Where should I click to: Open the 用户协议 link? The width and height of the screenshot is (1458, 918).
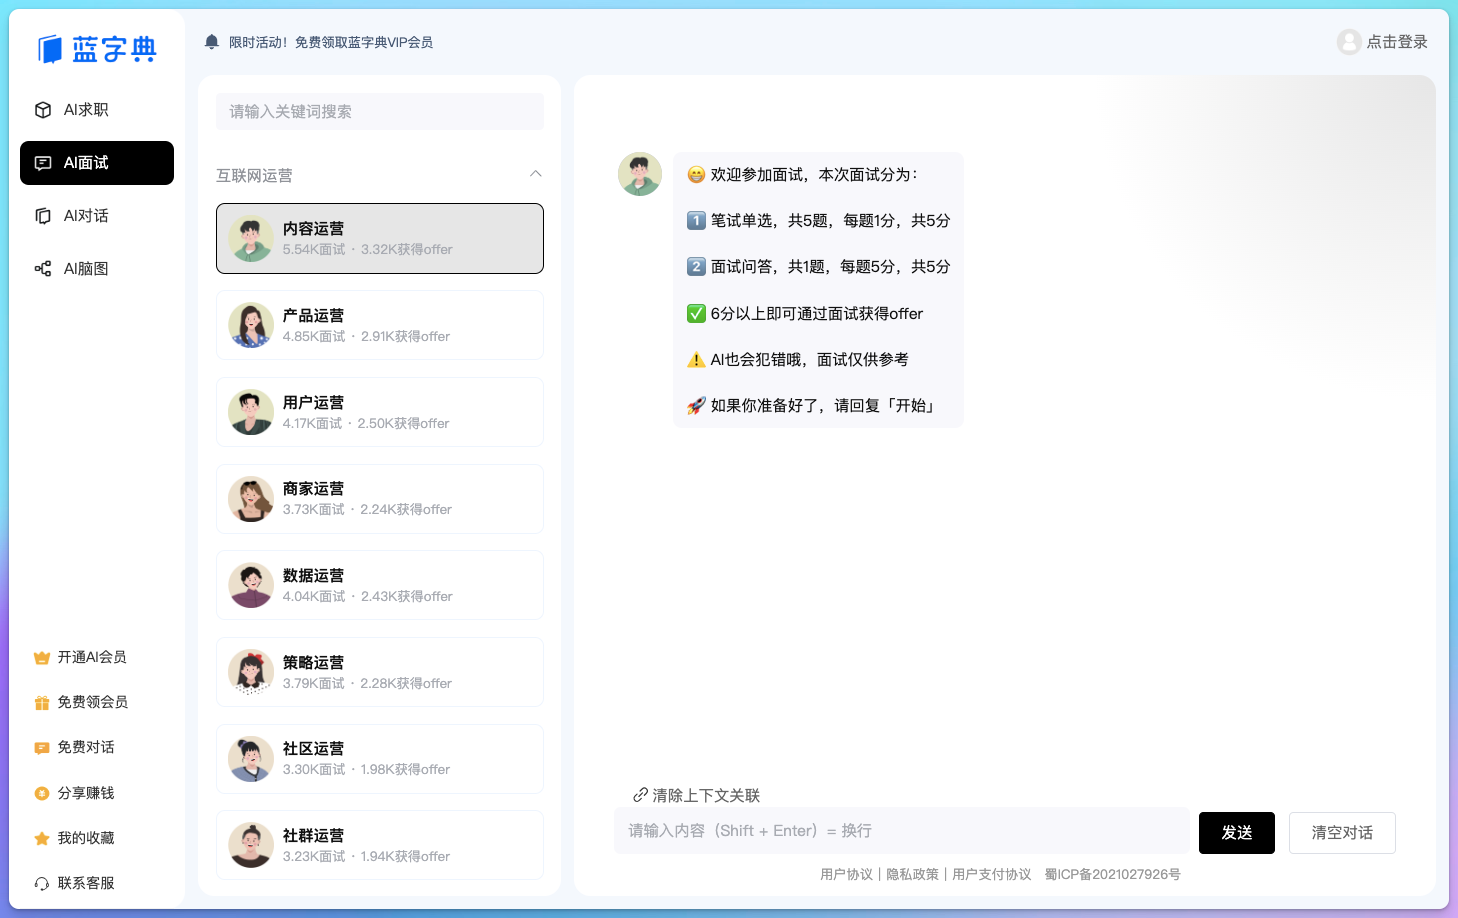[845, 873]
